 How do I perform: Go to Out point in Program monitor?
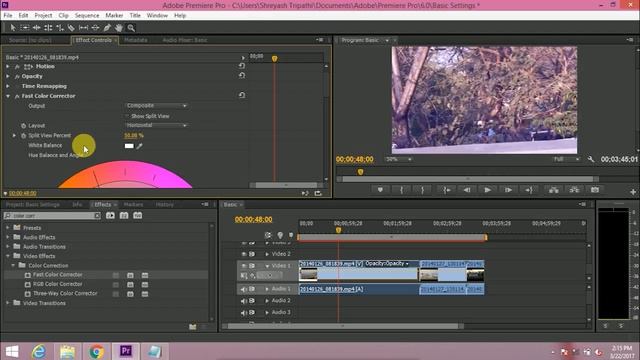(x=529, y=190)
